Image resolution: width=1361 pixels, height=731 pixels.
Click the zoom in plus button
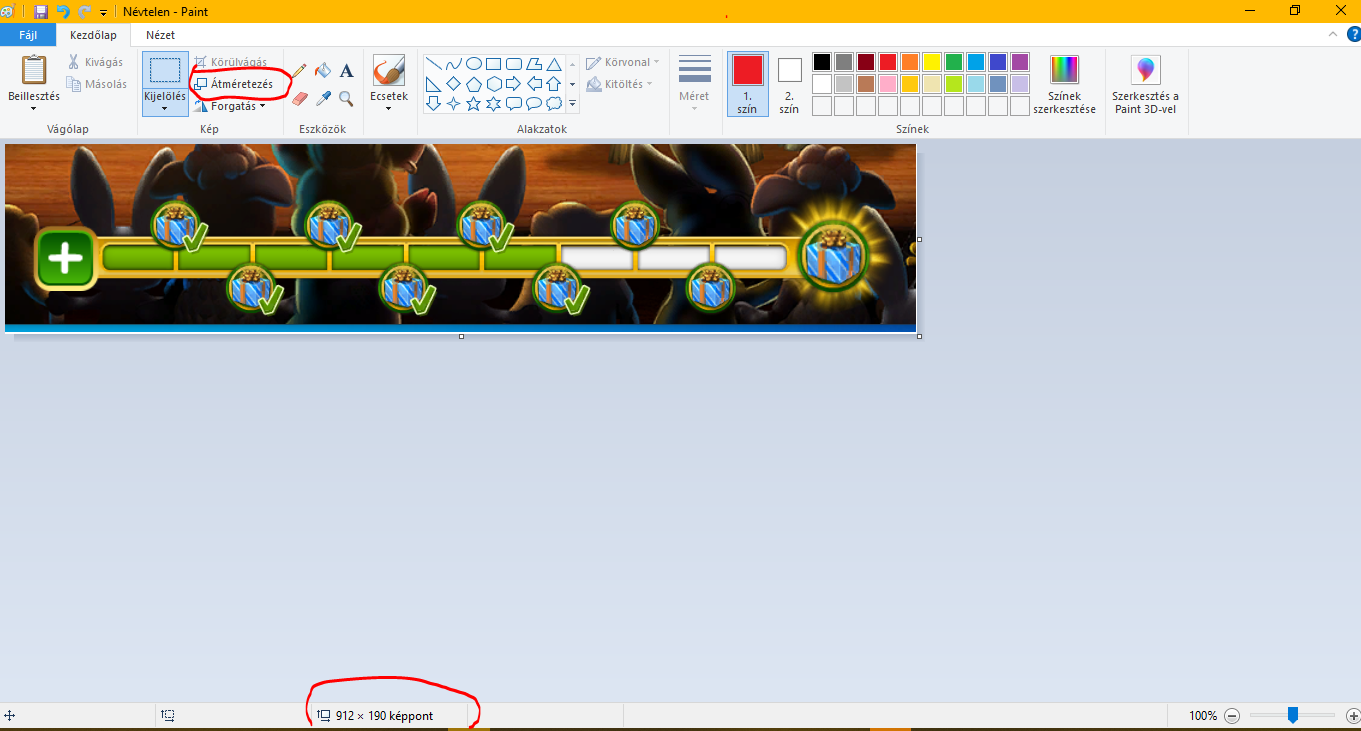(x=1353, y=716)
